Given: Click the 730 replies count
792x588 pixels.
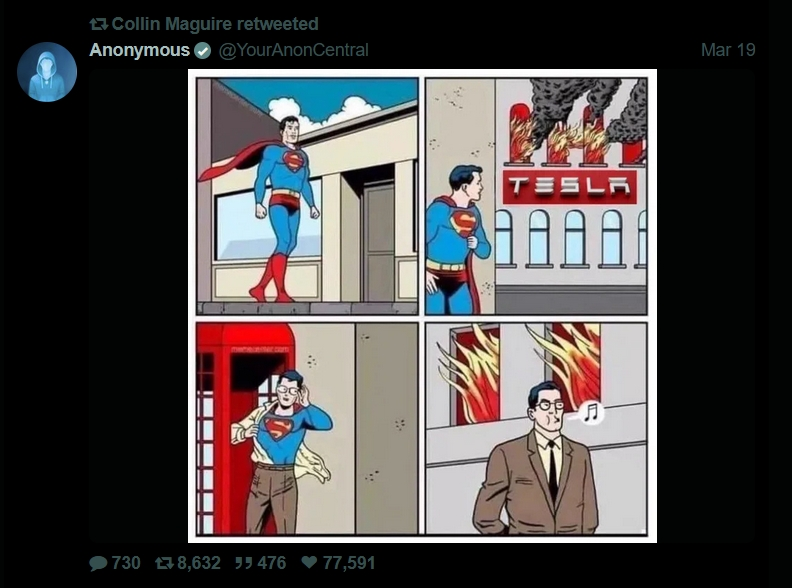Looking at the screenshot, I should coord(126,563).
